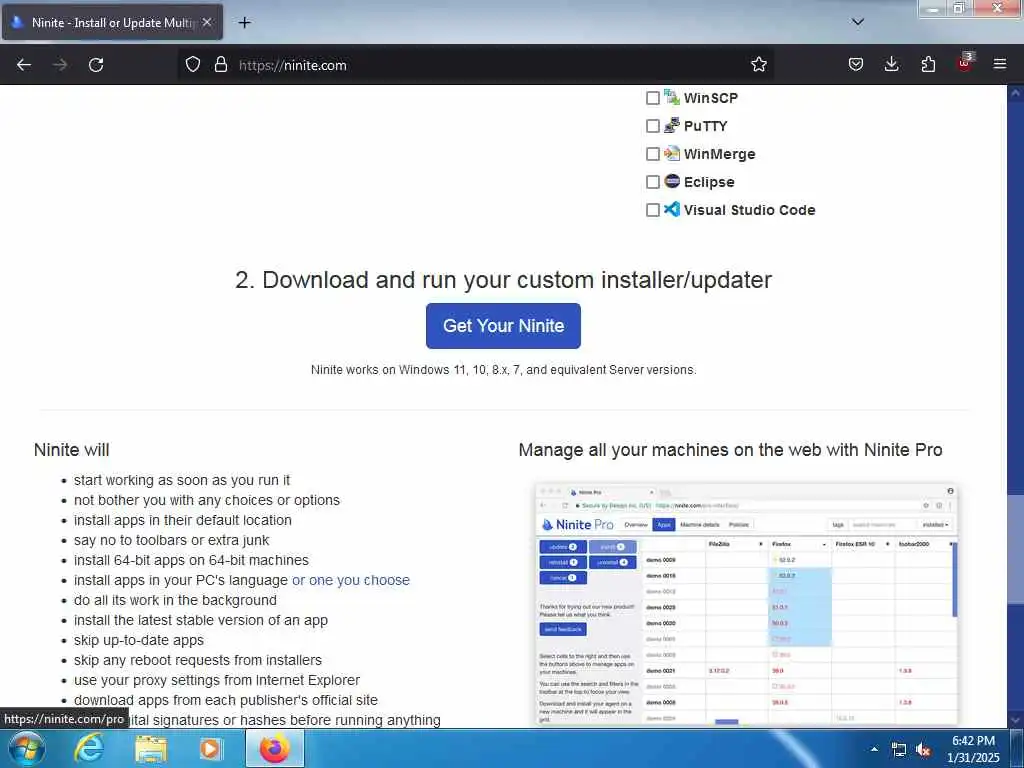Go back to the previous page
Screen dimensions: 1024x768
[24, 65]
